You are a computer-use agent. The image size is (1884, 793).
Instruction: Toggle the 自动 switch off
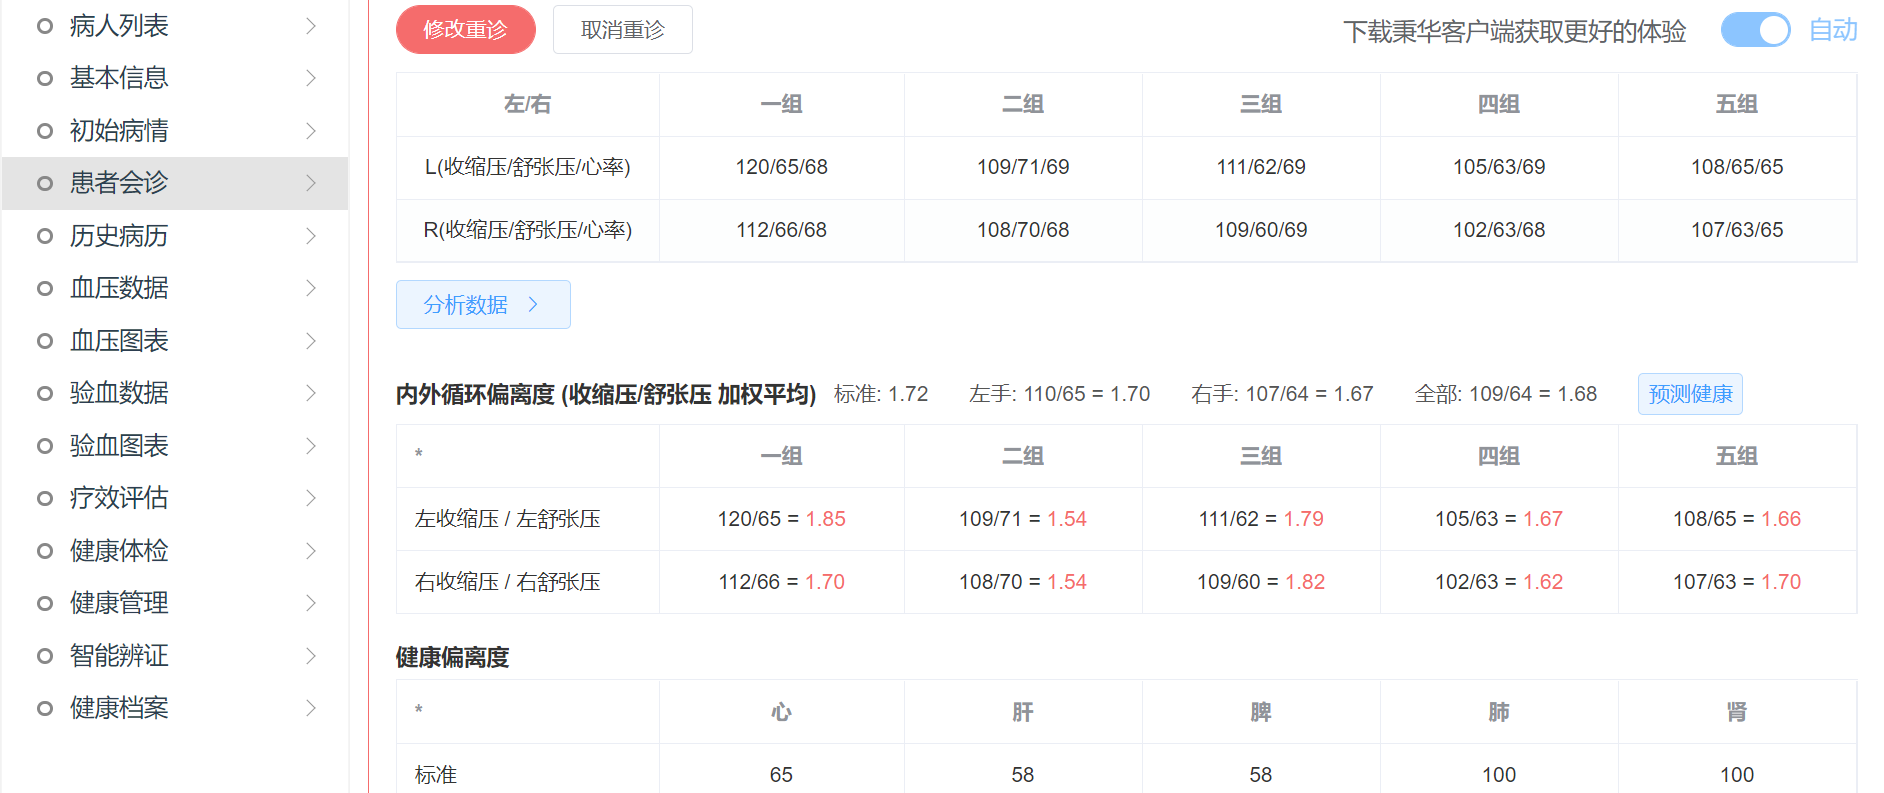click(1755, 30)
